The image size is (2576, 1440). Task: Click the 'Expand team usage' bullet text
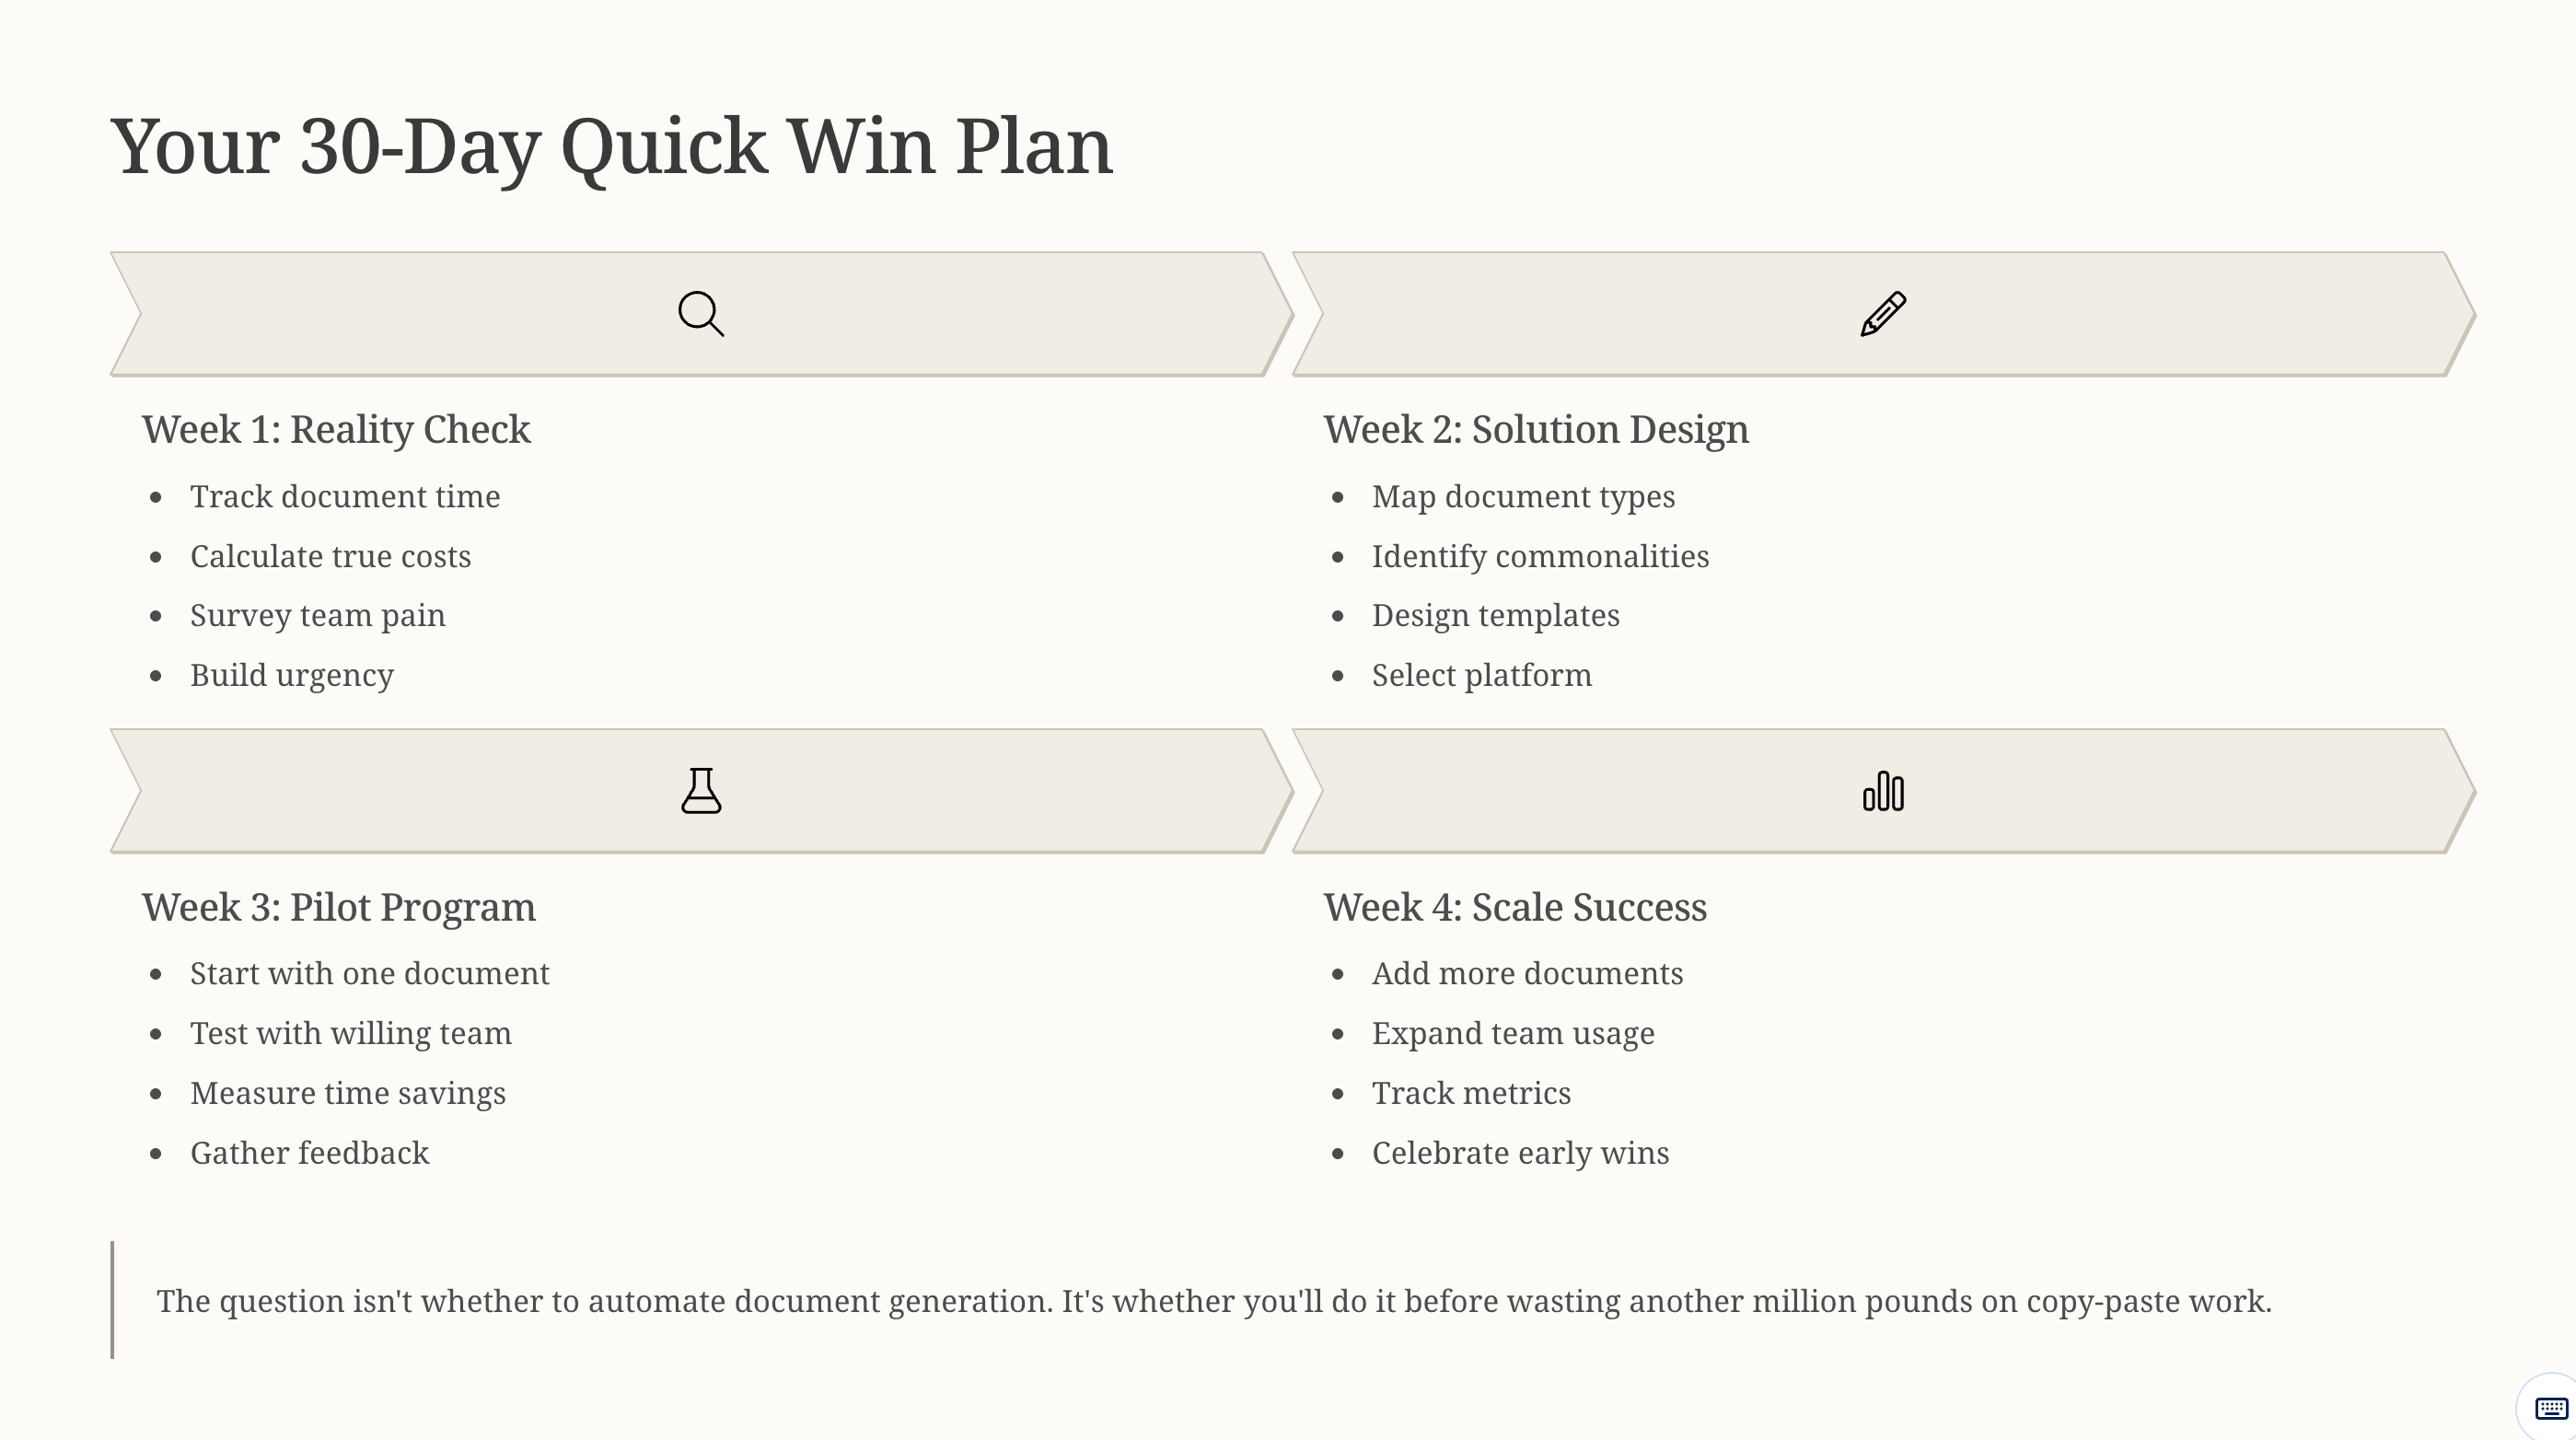pos(1513,1034)
